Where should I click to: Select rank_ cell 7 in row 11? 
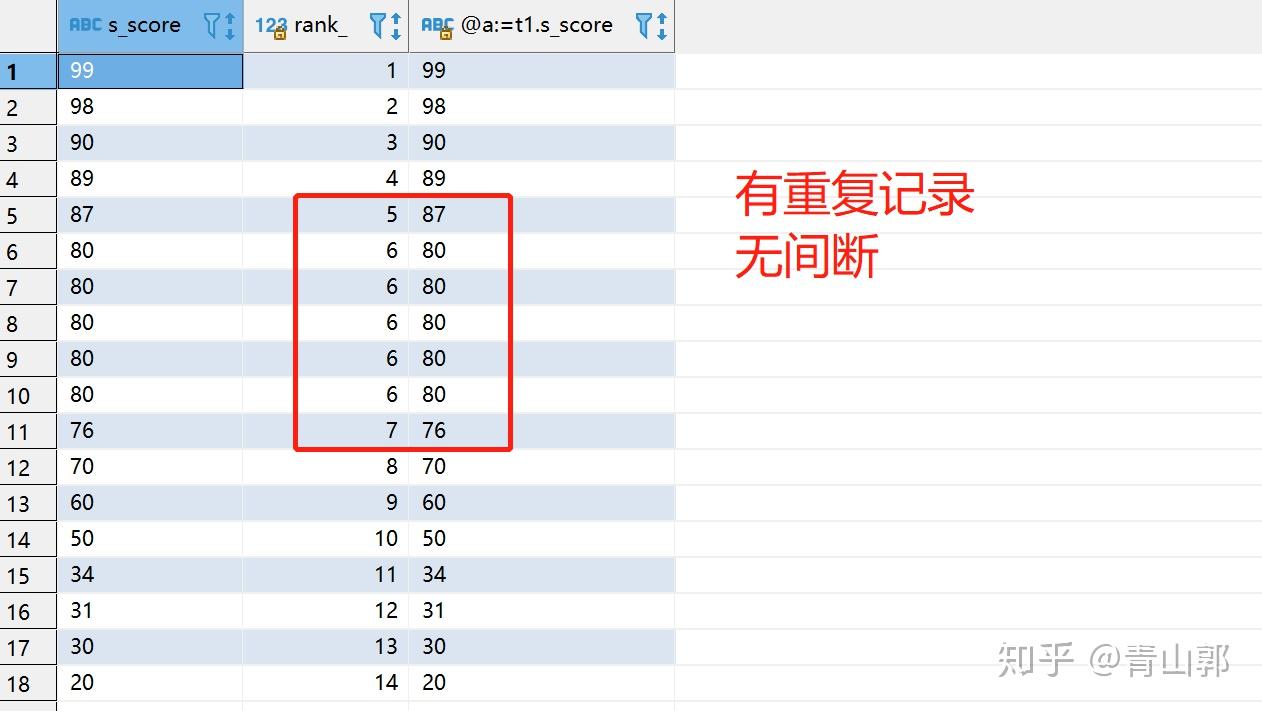326,431
